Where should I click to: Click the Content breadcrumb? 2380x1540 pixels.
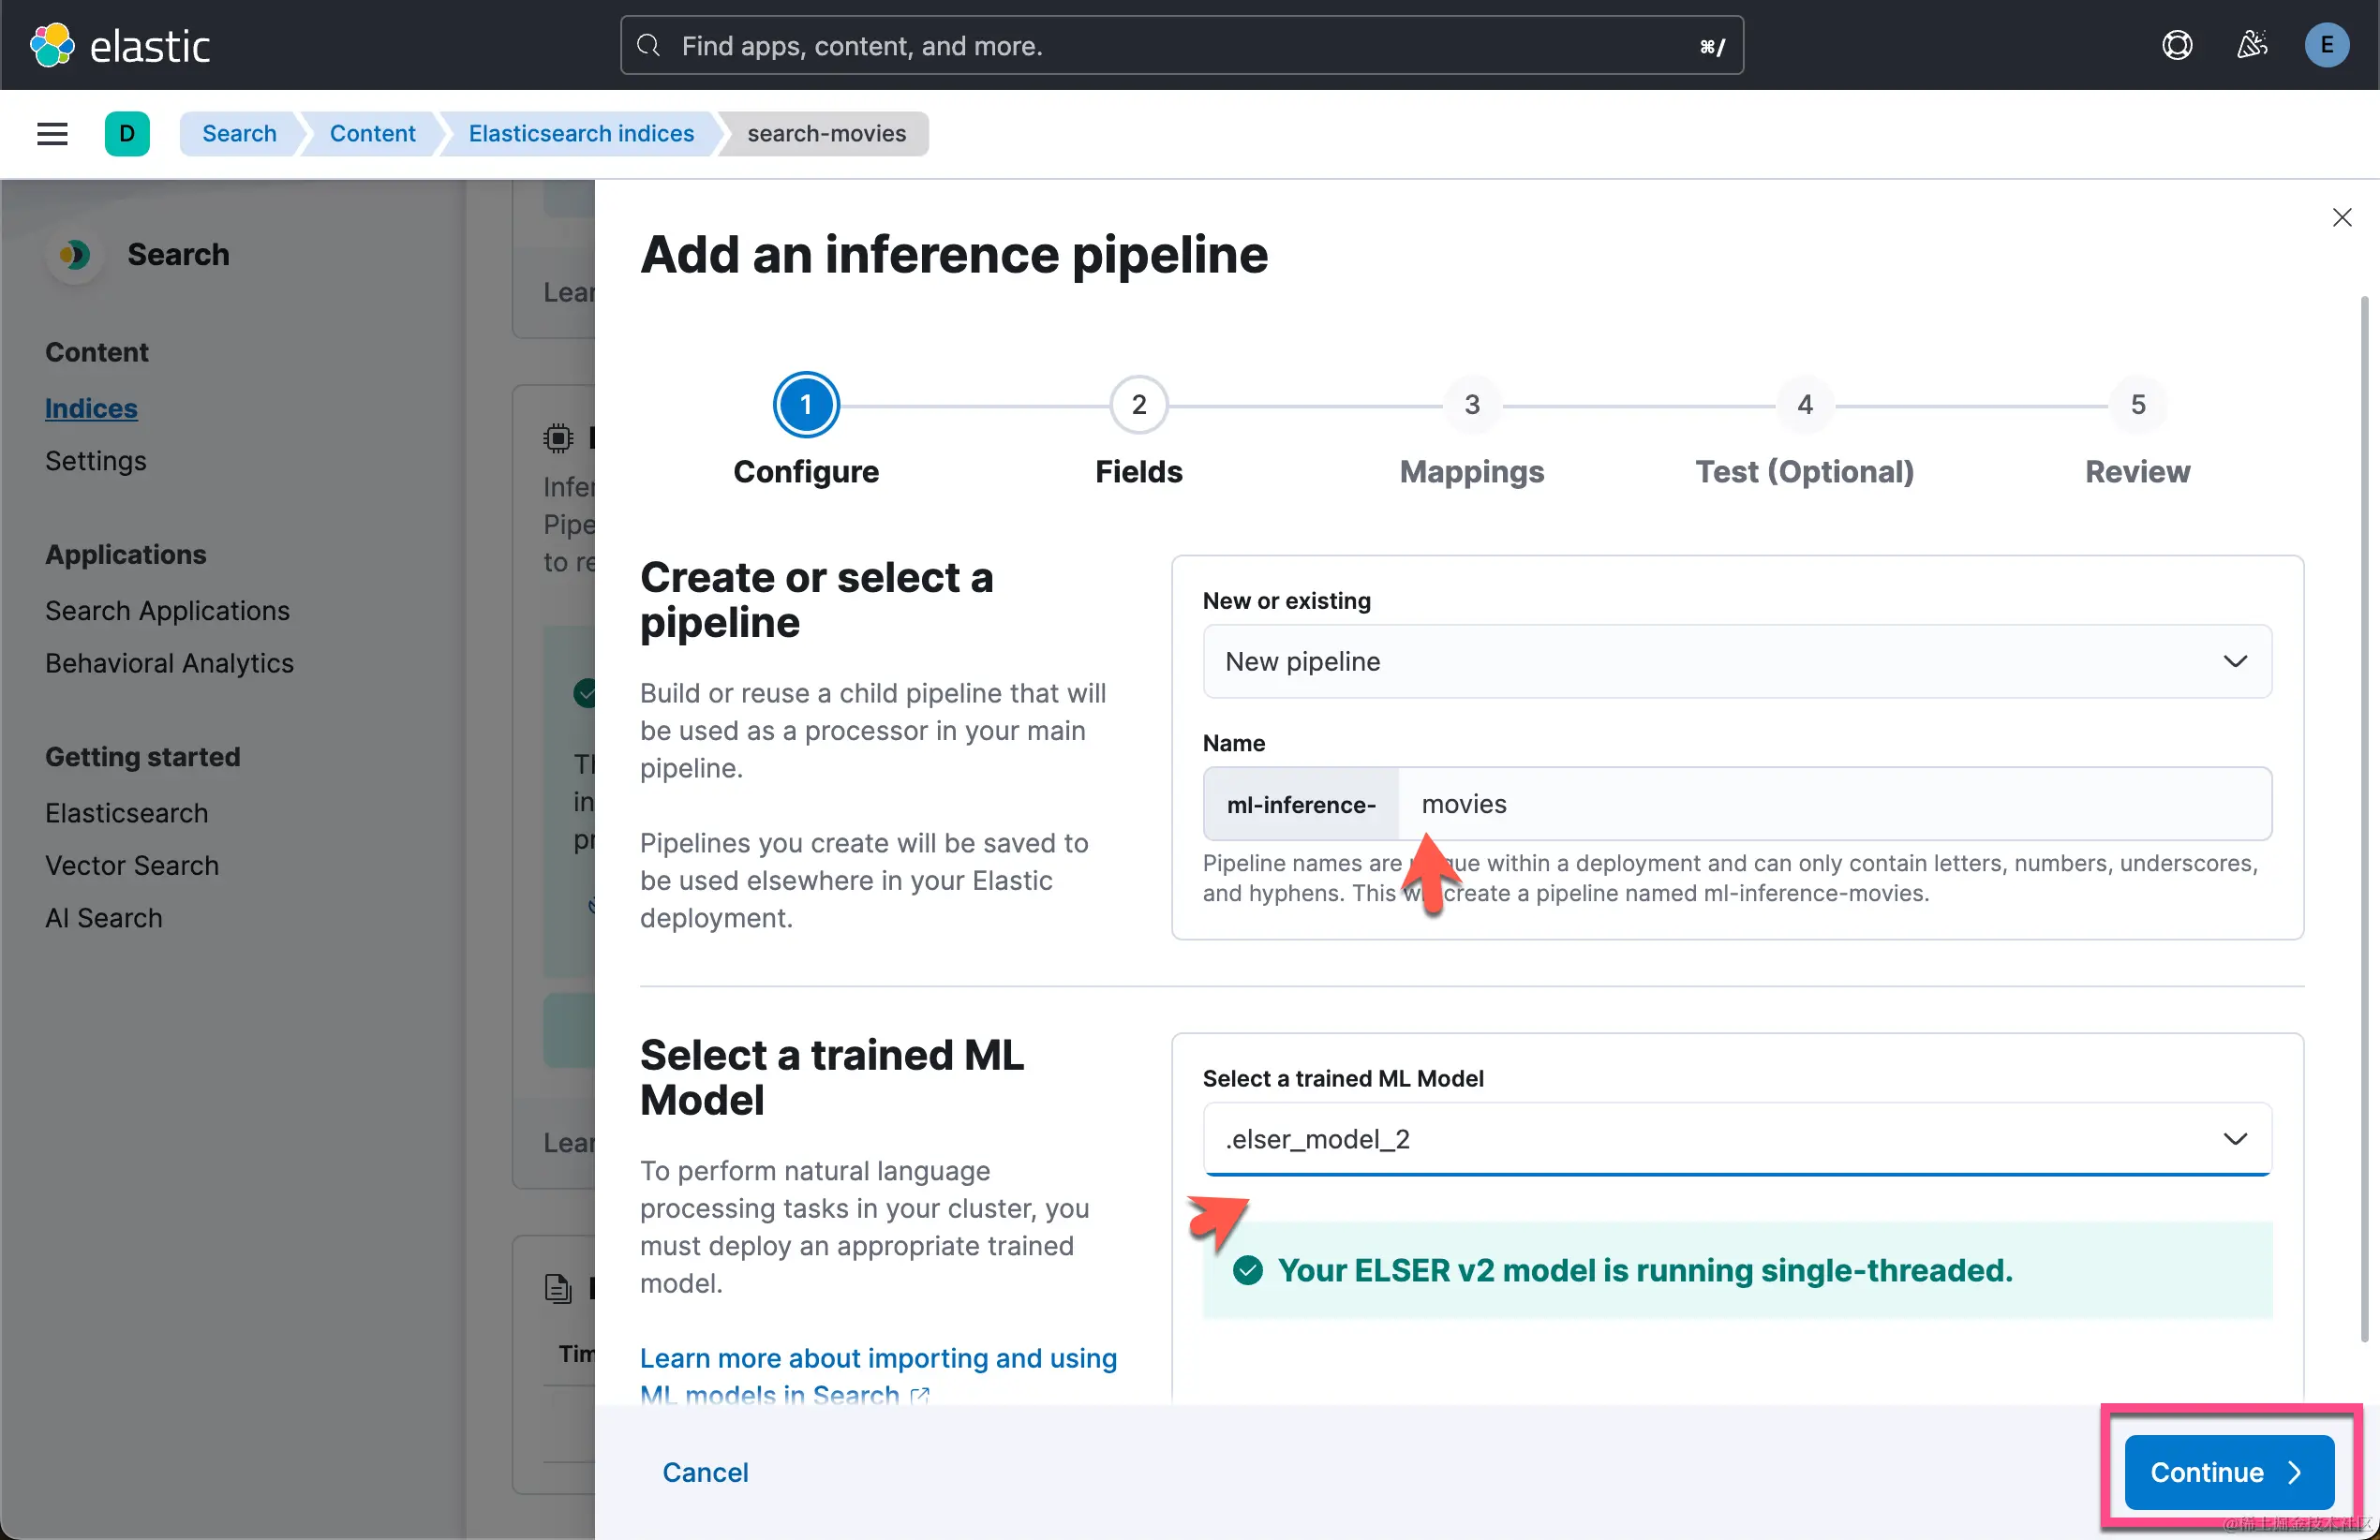372,133
